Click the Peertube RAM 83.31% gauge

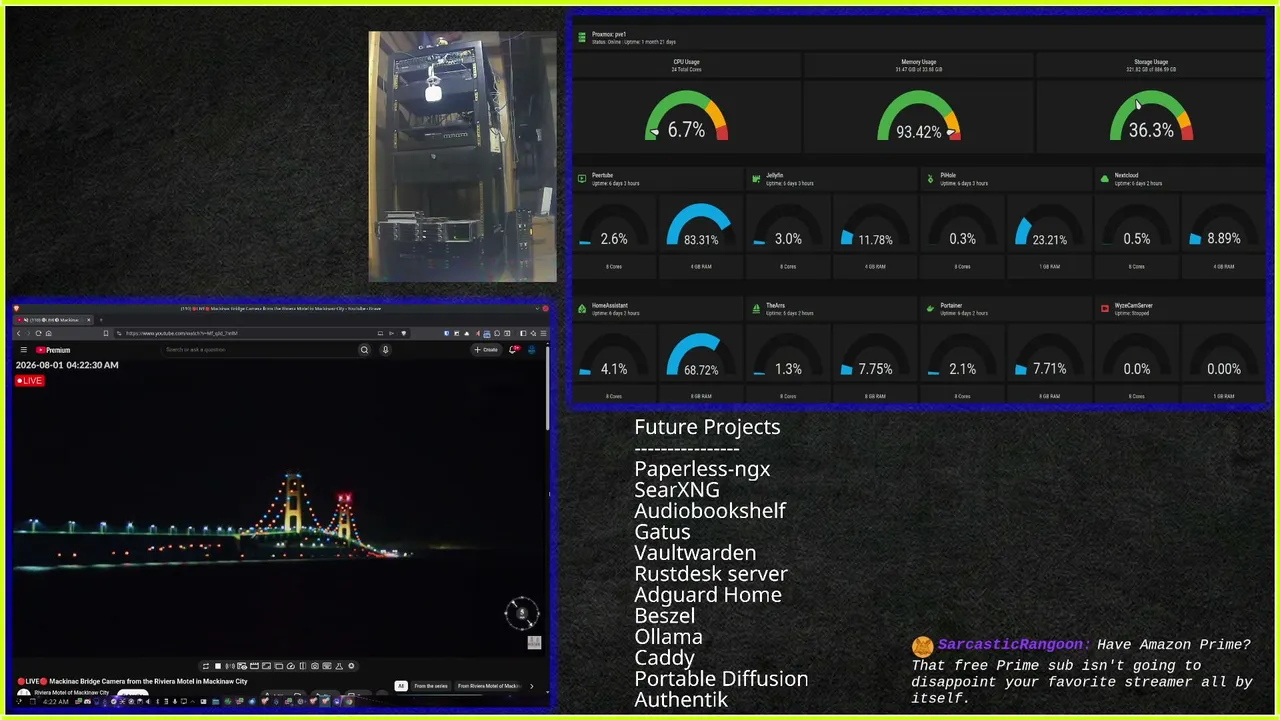(700, 226)
